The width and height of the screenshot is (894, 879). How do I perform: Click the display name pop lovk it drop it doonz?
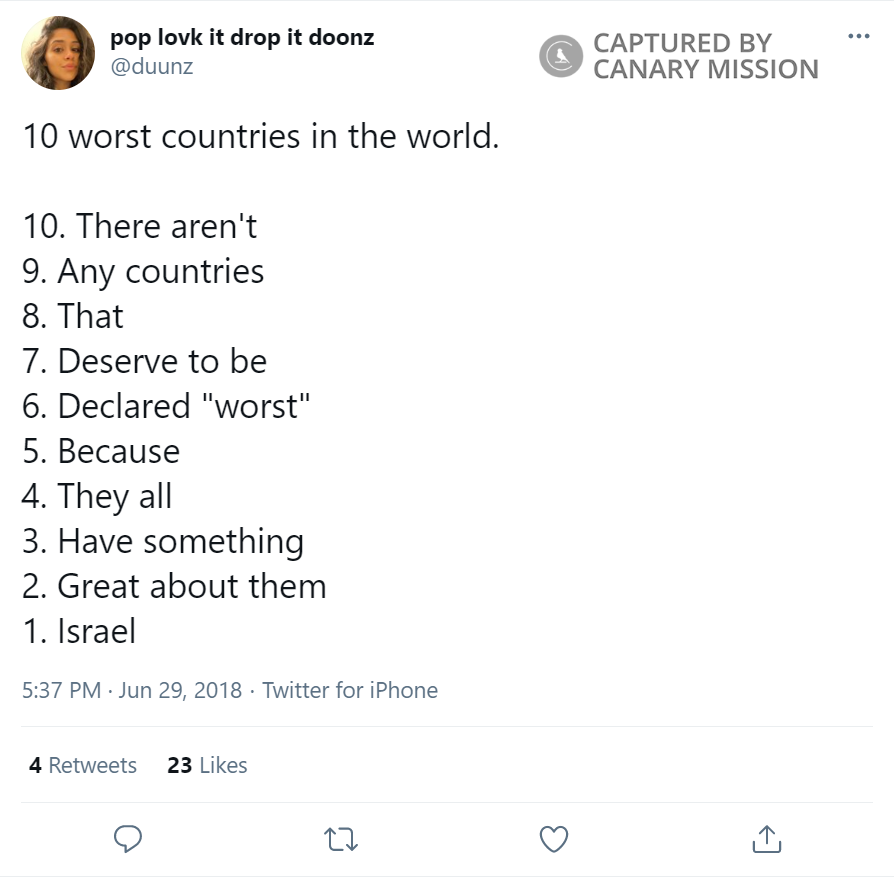(243, 37)
